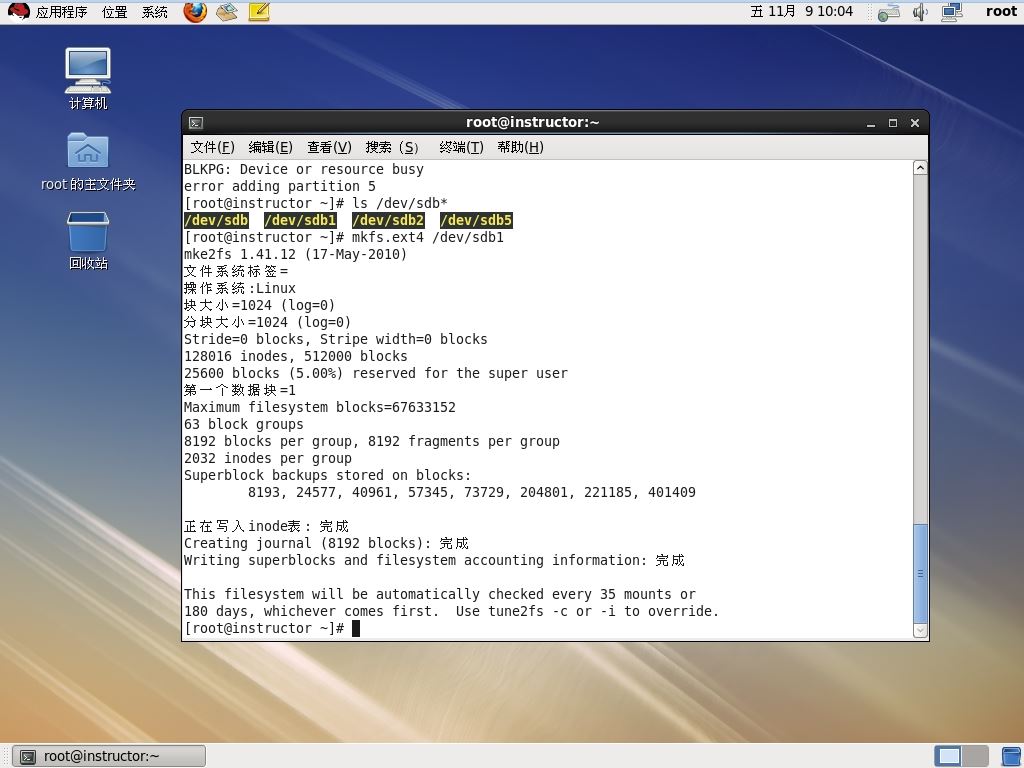
Task: Click the 'mke2fs 1.41.12 (17-May-2010)' line
Action: tap(295, 254)
